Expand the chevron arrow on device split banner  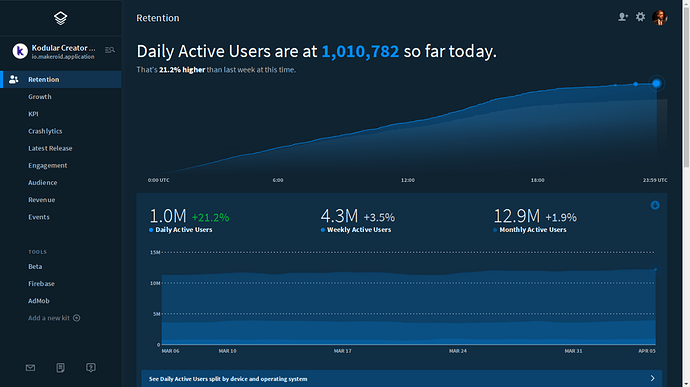pyautogui.click(x=653, y=379)
